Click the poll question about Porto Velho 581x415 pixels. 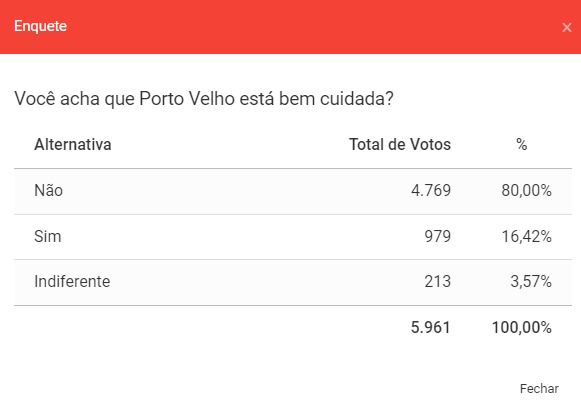pyautogui.click(x=204, y=99)
